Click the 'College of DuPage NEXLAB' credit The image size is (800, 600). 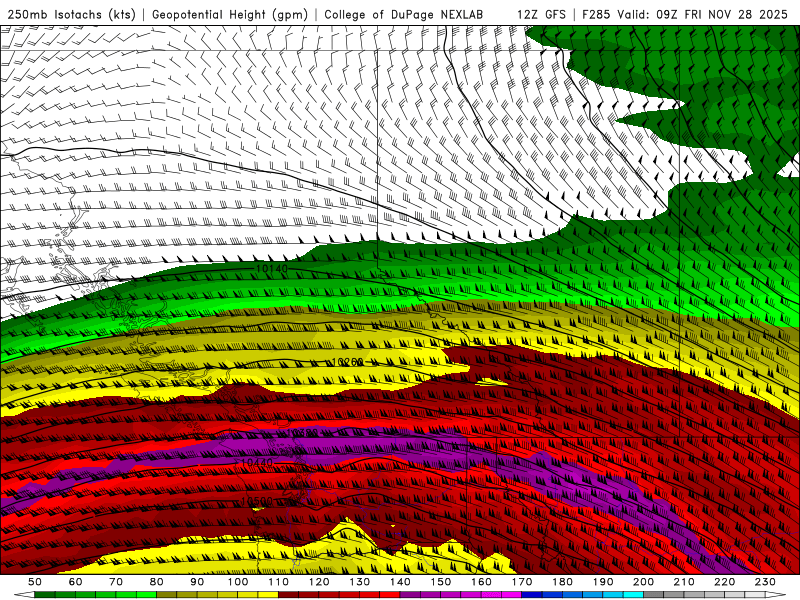pyautogui.click(x=403, y=14)
